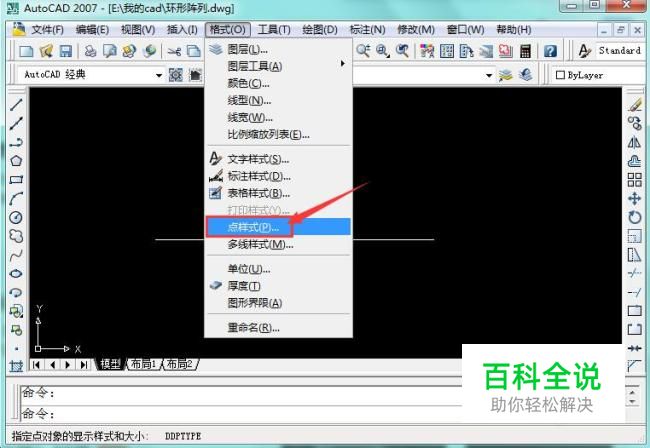Open the Zoom Window flyout icon
This screenshot has width=650, height=448.
tap(382, 51)
